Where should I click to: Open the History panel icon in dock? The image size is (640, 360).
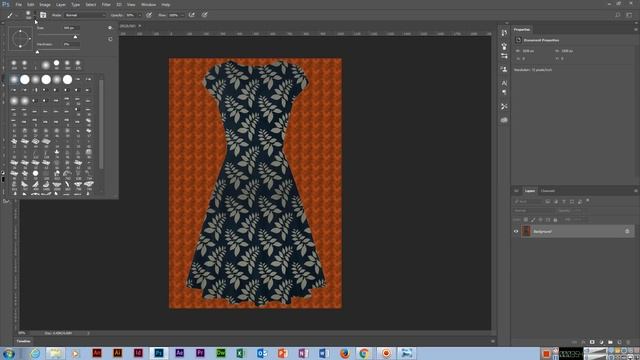point(504,33)
